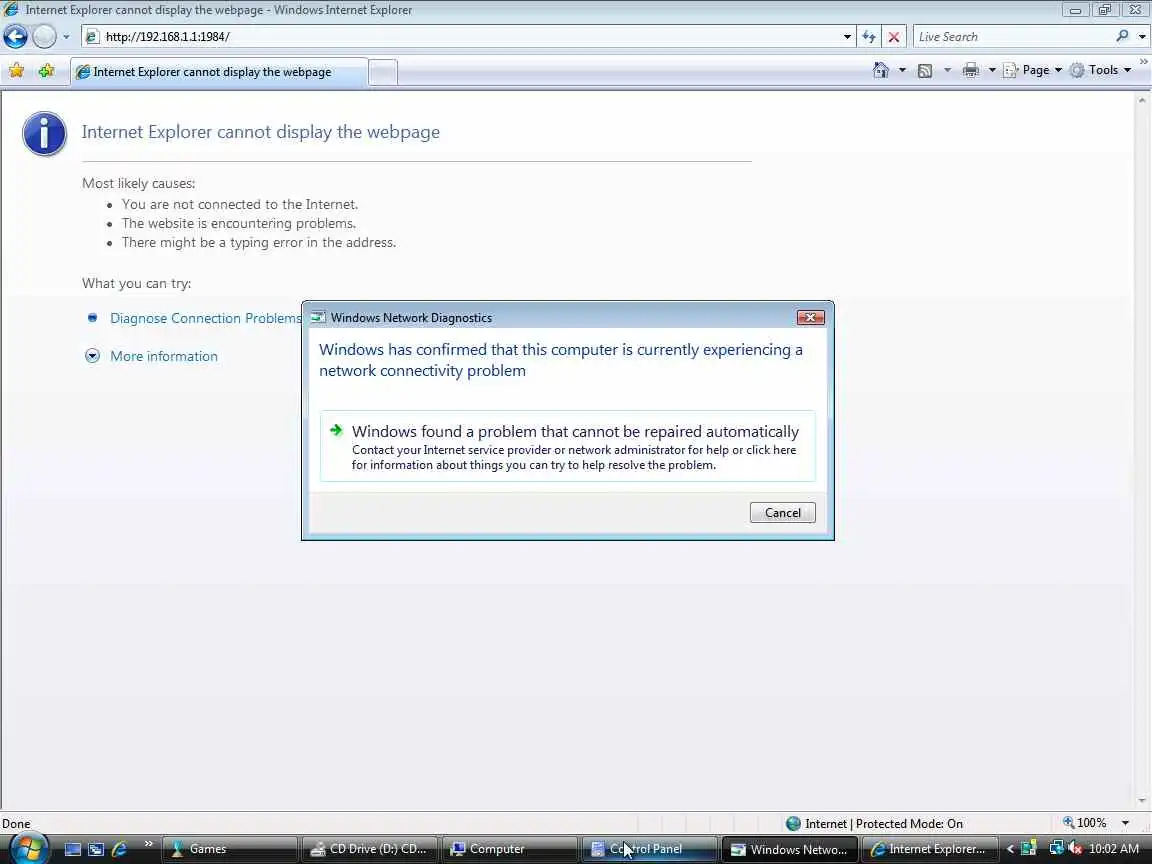Switch to Games in the taskbar
1152x864 pixels.
(230, 849)
